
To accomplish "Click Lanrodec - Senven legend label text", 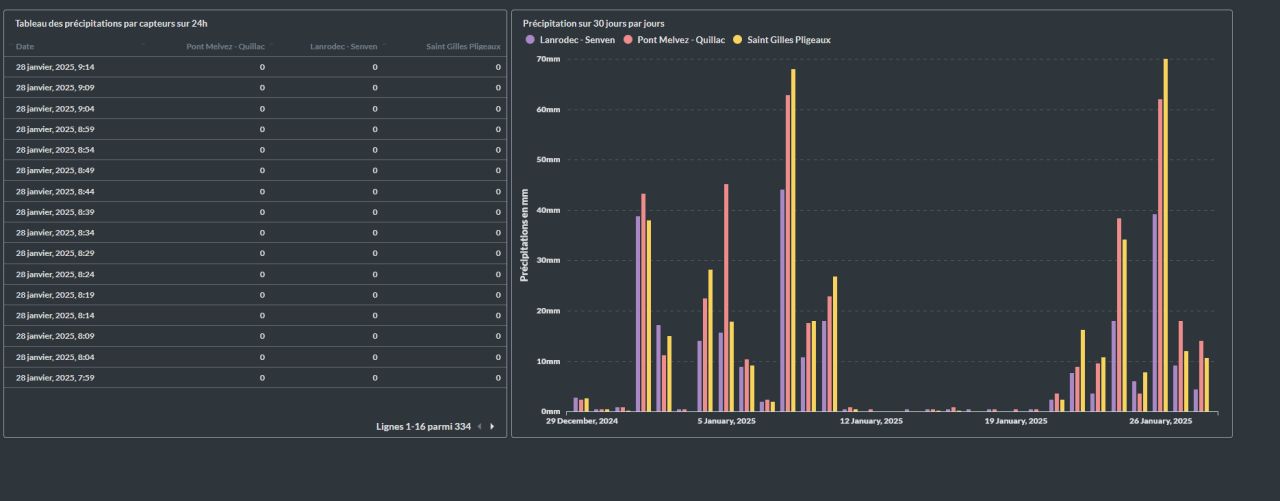I will (x=576, y=40).
